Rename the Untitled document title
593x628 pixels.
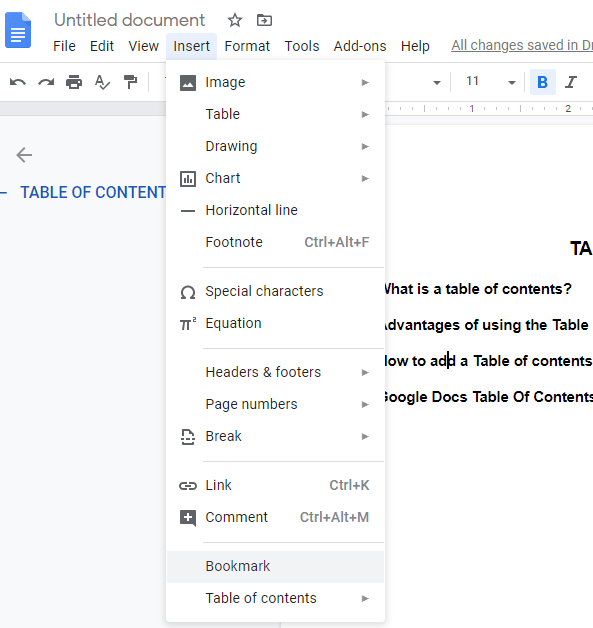[129, 20]
